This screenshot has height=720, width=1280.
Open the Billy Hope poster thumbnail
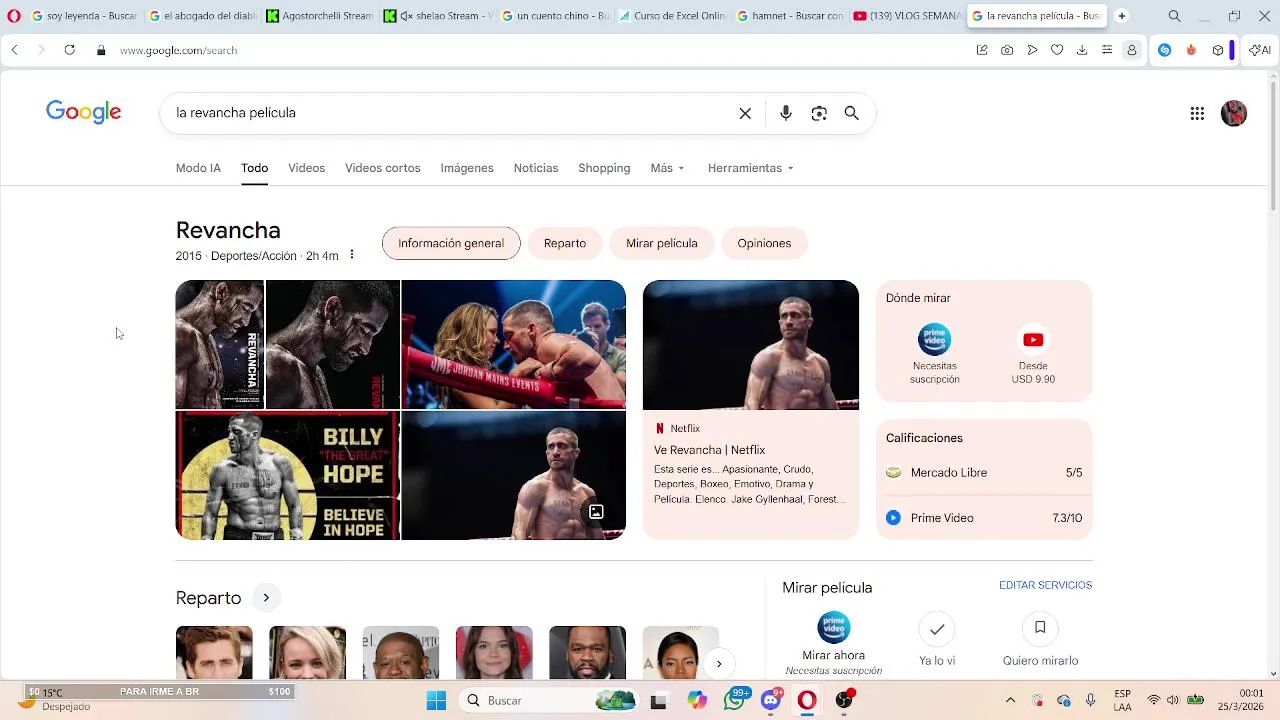[x=287, y=475]
